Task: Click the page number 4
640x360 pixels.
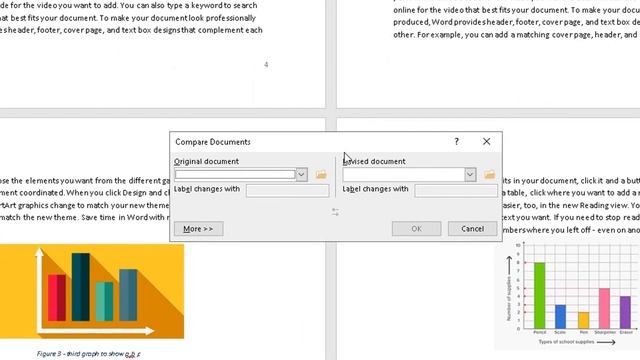Action: pos(266,64)
